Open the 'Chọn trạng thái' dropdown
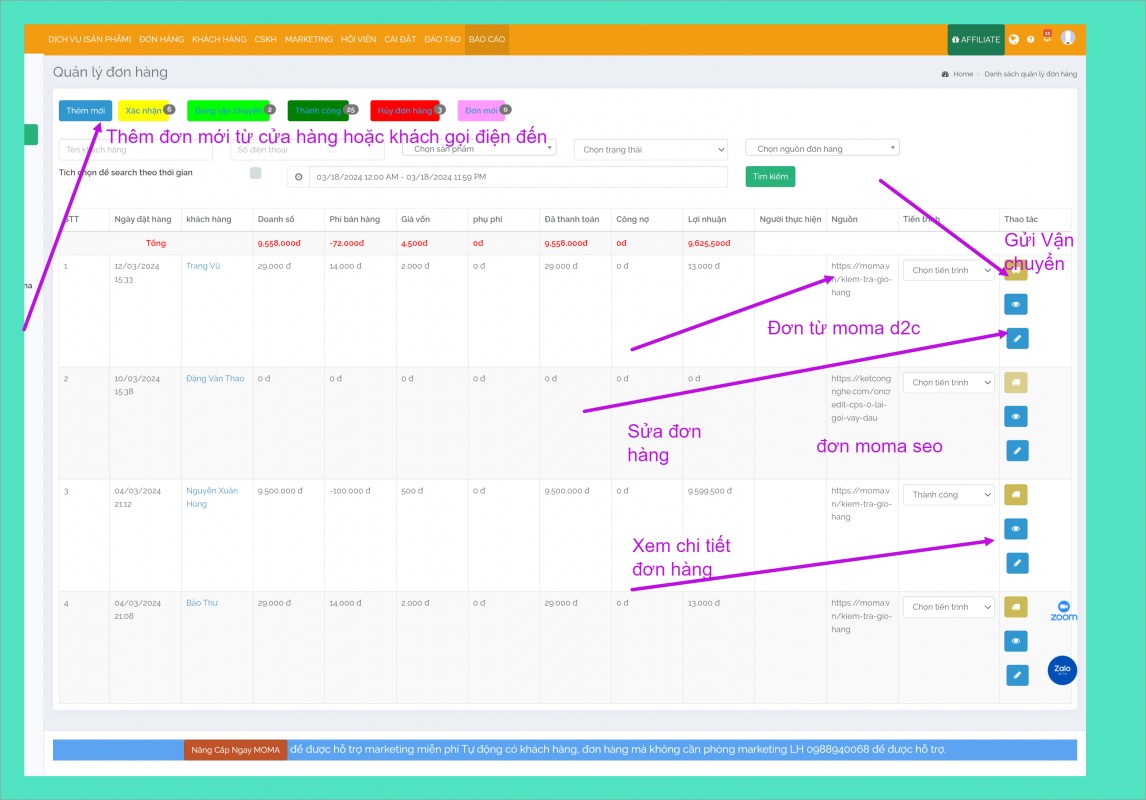The height and width of the screenshot is (800, 1146). pos(651,150)
